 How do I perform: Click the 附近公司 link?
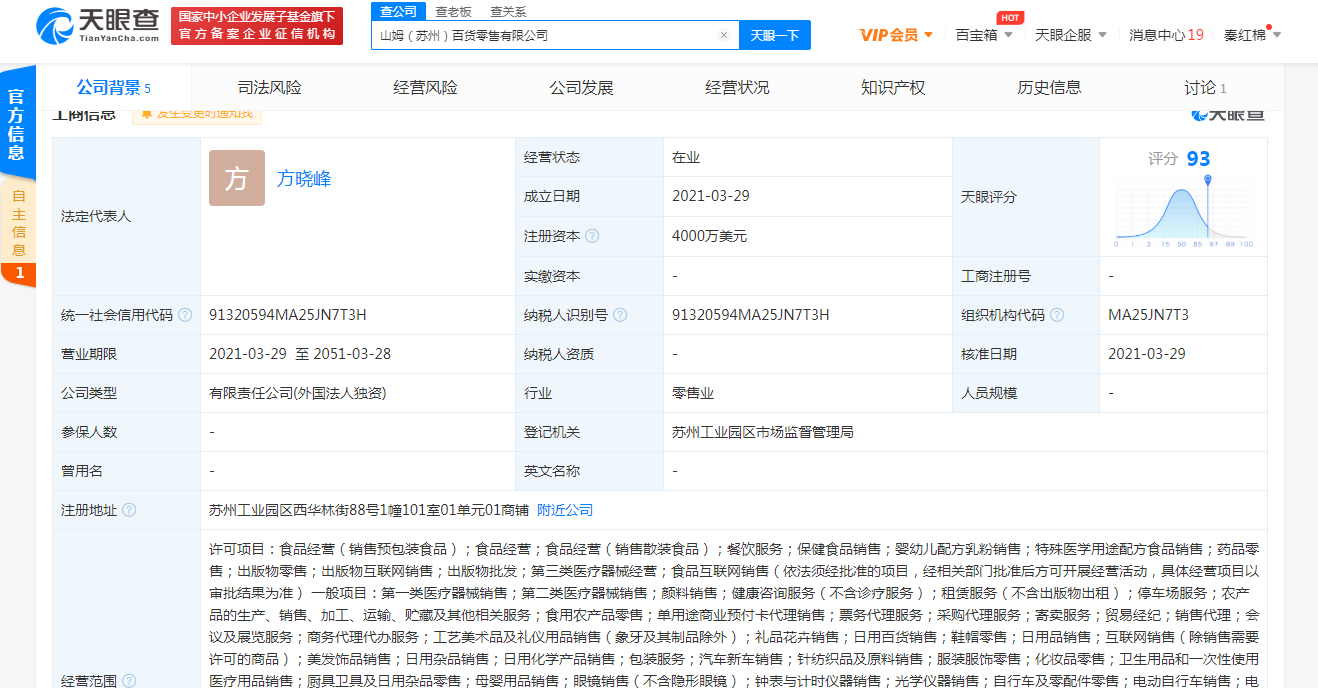pos(565,510)
